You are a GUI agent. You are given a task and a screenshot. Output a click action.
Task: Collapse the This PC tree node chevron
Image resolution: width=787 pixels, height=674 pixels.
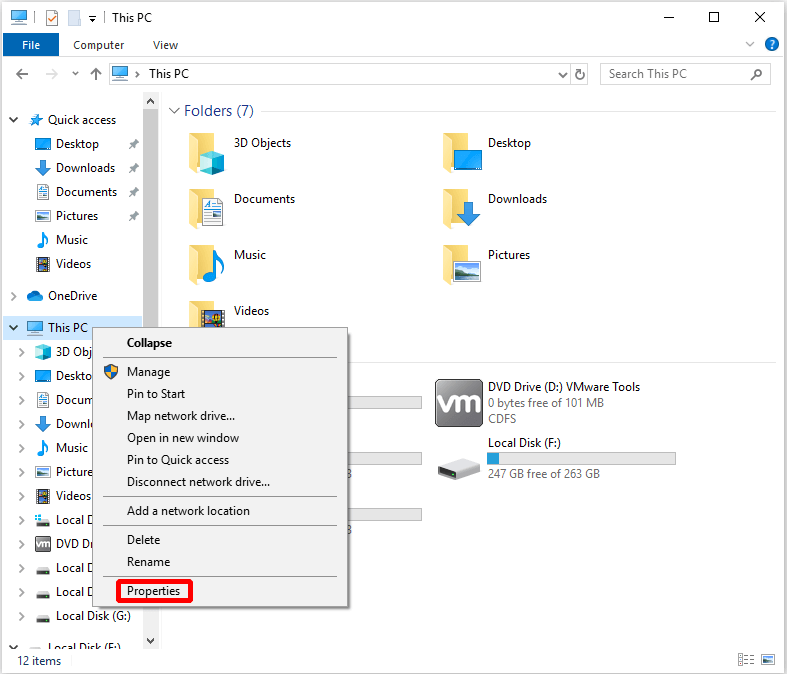pyautogui.click(x=14, y=328)
